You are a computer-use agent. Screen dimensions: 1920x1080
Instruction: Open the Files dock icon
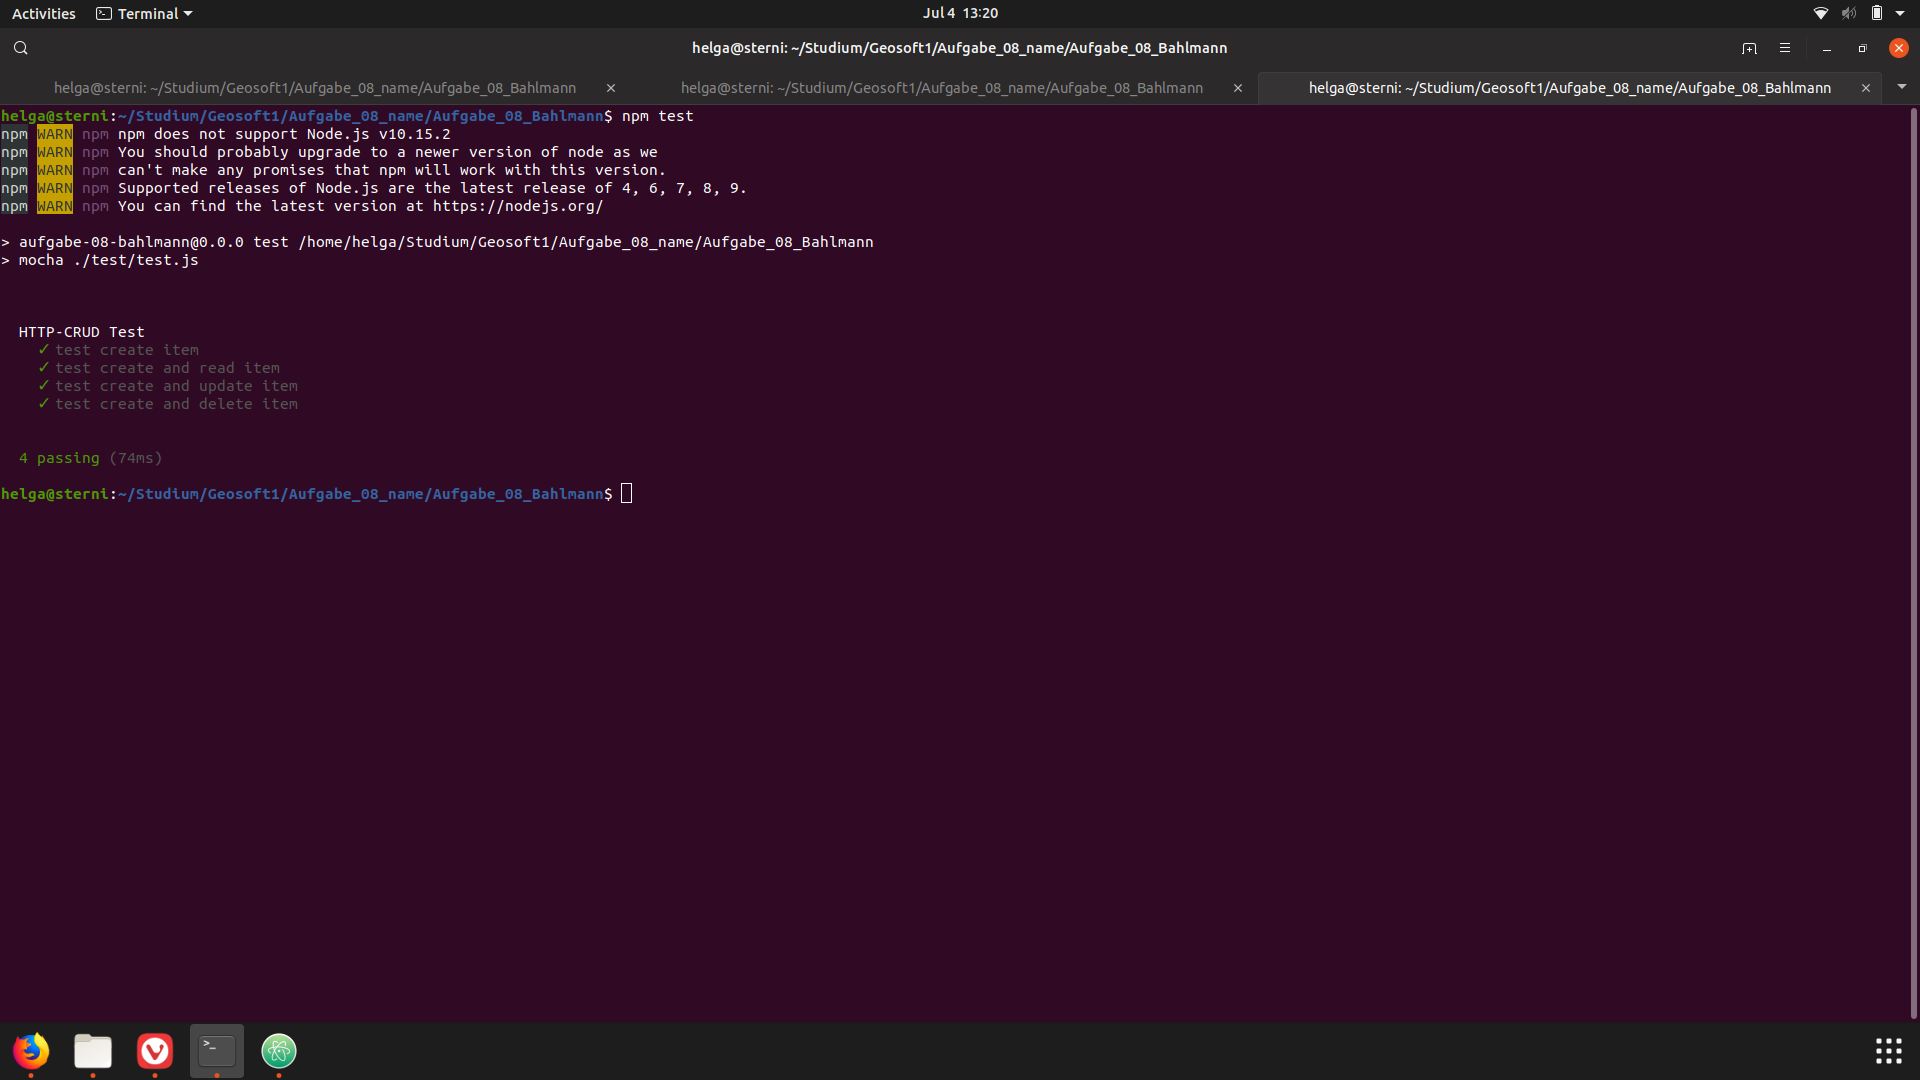coord(93,1051)
